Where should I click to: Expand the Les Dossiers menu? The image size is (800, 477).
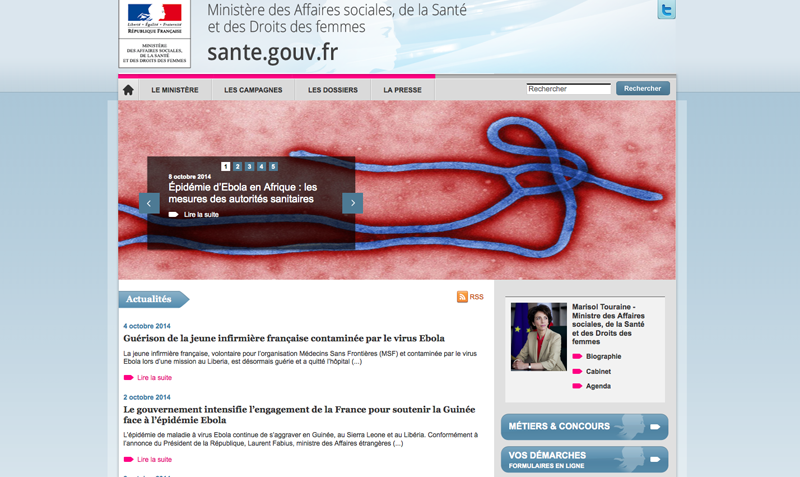click(333, 90)
